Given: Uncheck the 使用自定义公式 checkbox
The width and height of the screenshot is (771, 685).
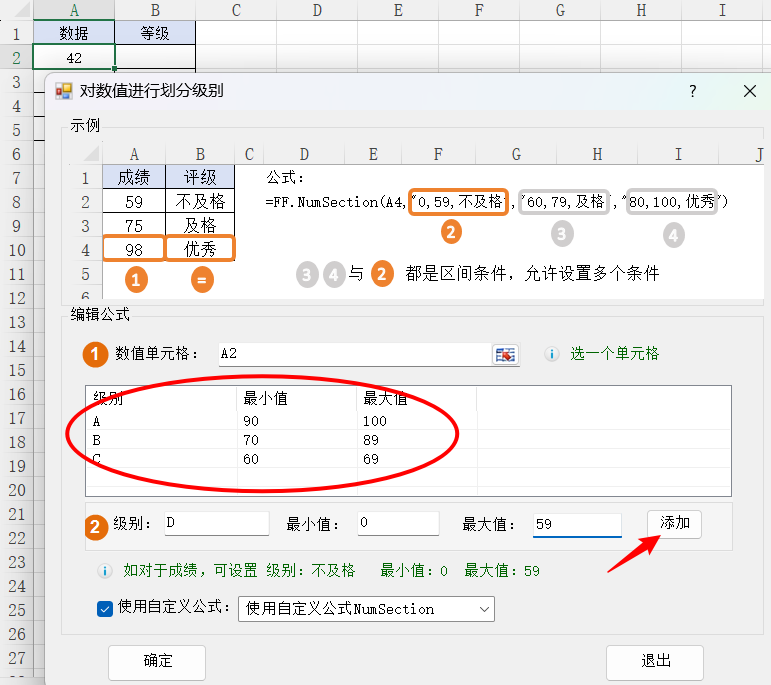Looking at the screenshot, I should coord(105,608).
